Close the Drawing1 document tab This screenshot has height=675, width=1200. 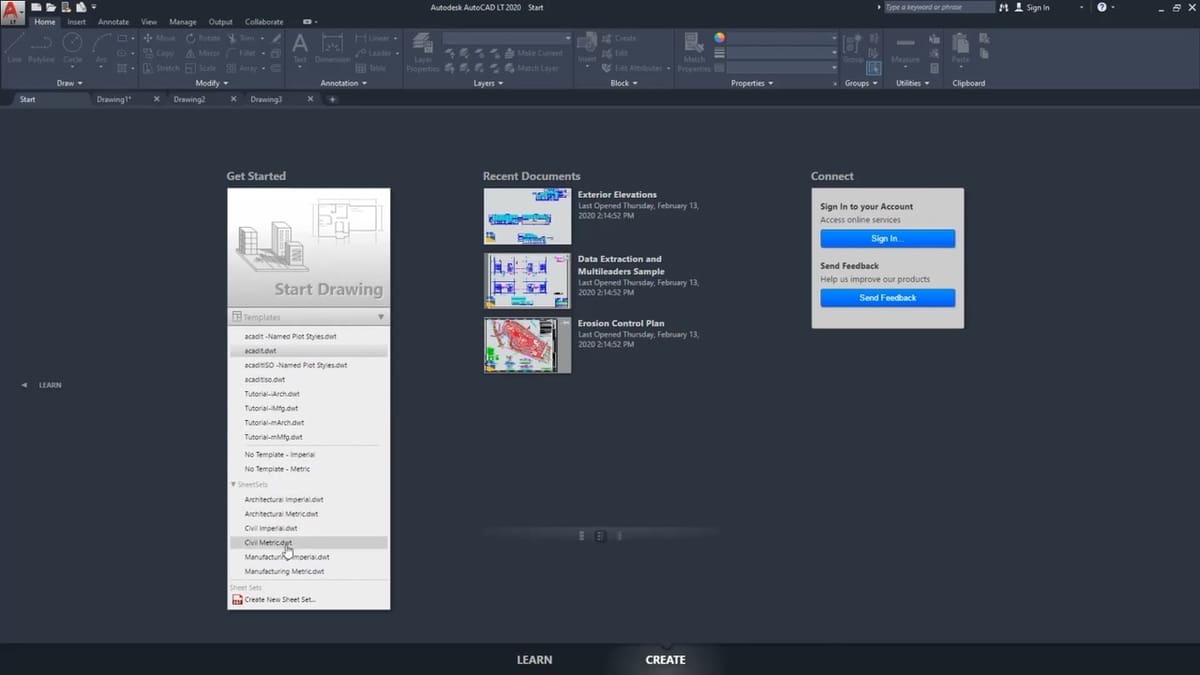tap(156, 99)
